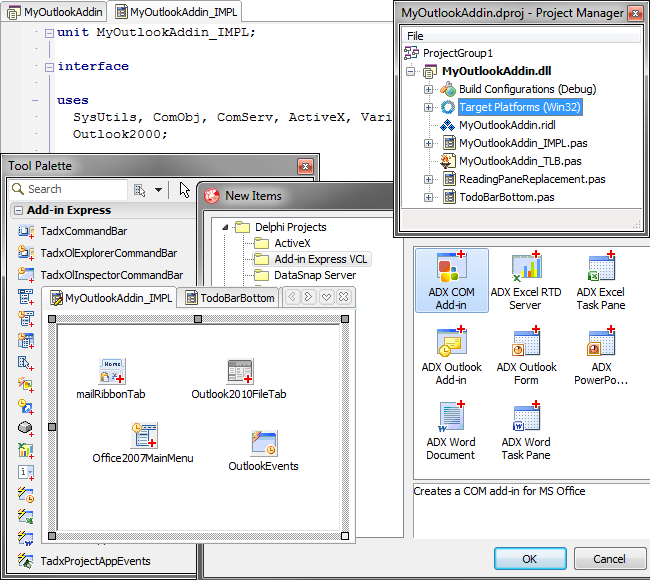Select ADX PowerPoint item icon
The image size is (650, 580).
pyautogui.click(x=601, y=343)
